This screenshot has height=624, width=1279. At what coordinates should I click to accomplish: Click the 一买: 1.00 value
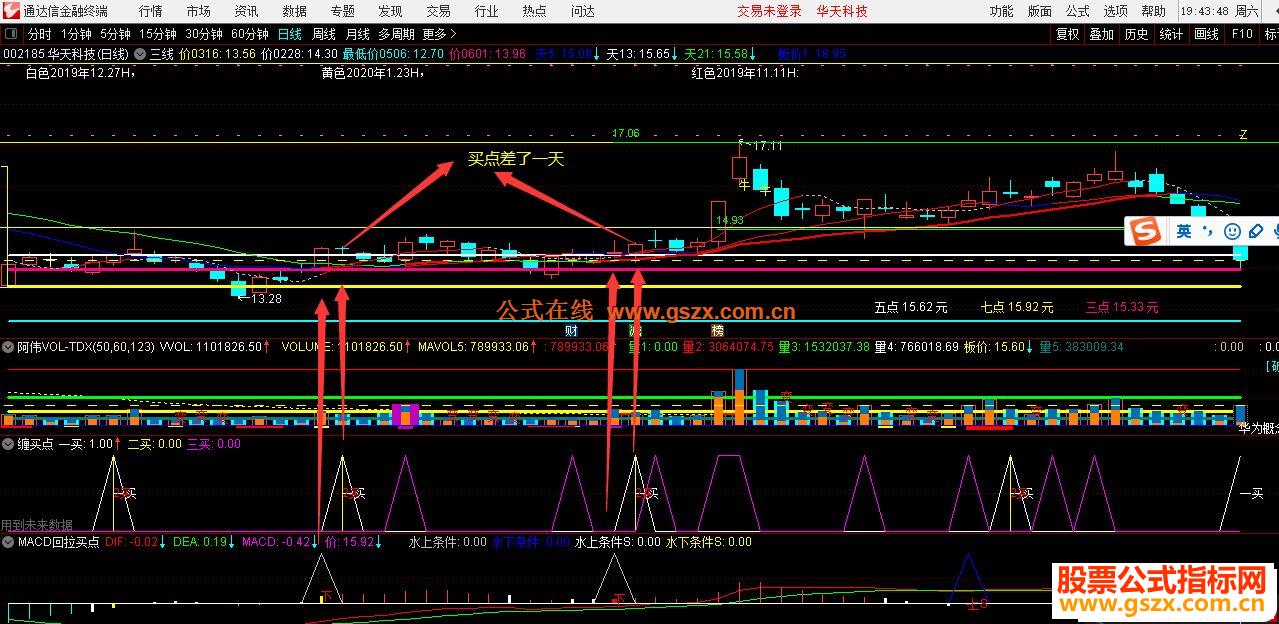(x=87, y=444)
